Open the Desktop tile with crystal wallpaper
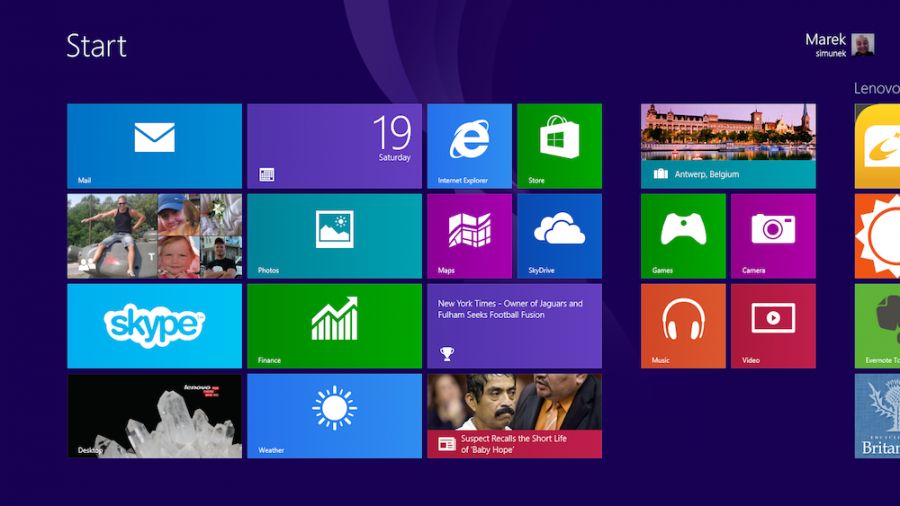This screenshot has width=900, height=506. tap(154, 416)
